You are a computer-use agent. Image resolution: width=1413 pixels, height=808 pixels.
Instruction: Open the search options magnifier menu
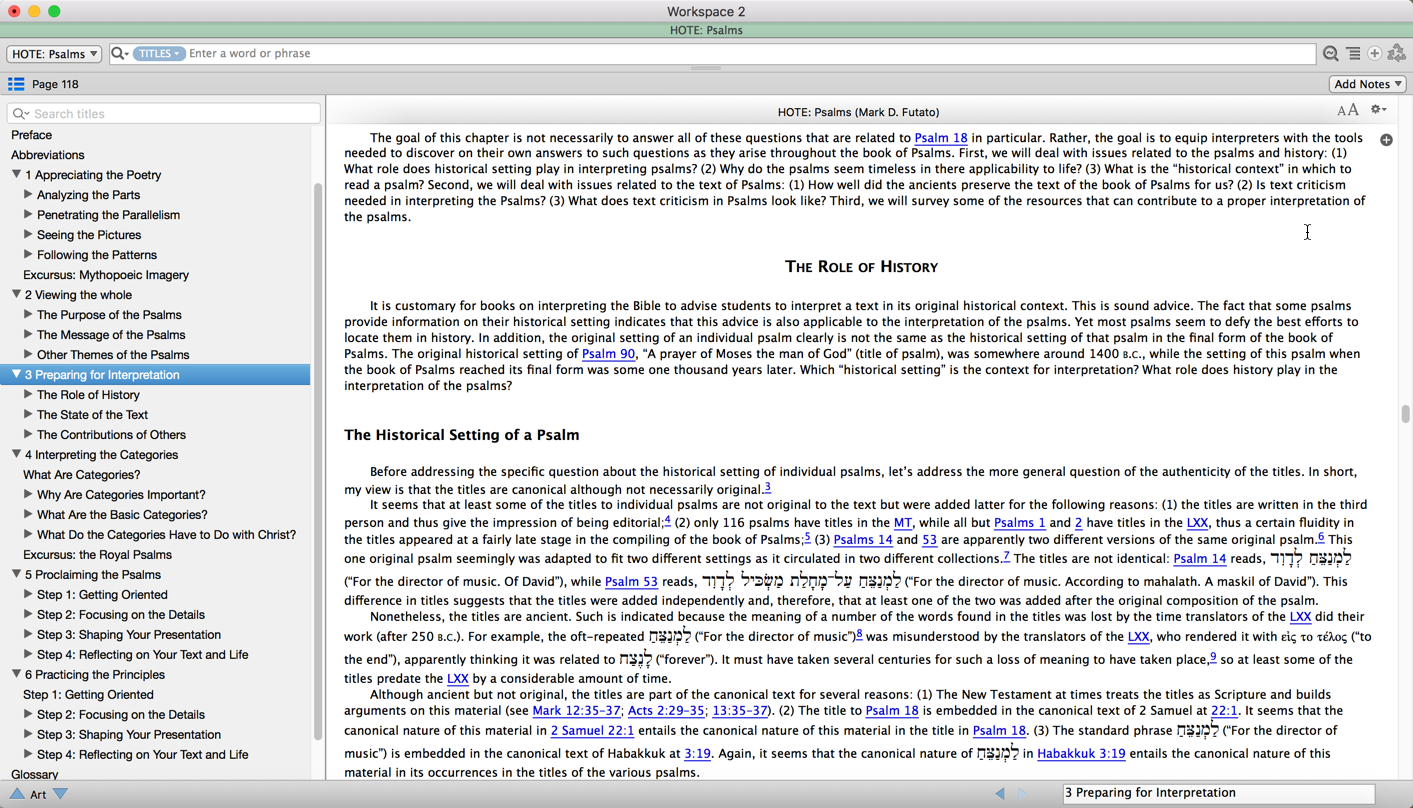click(119, 54)
